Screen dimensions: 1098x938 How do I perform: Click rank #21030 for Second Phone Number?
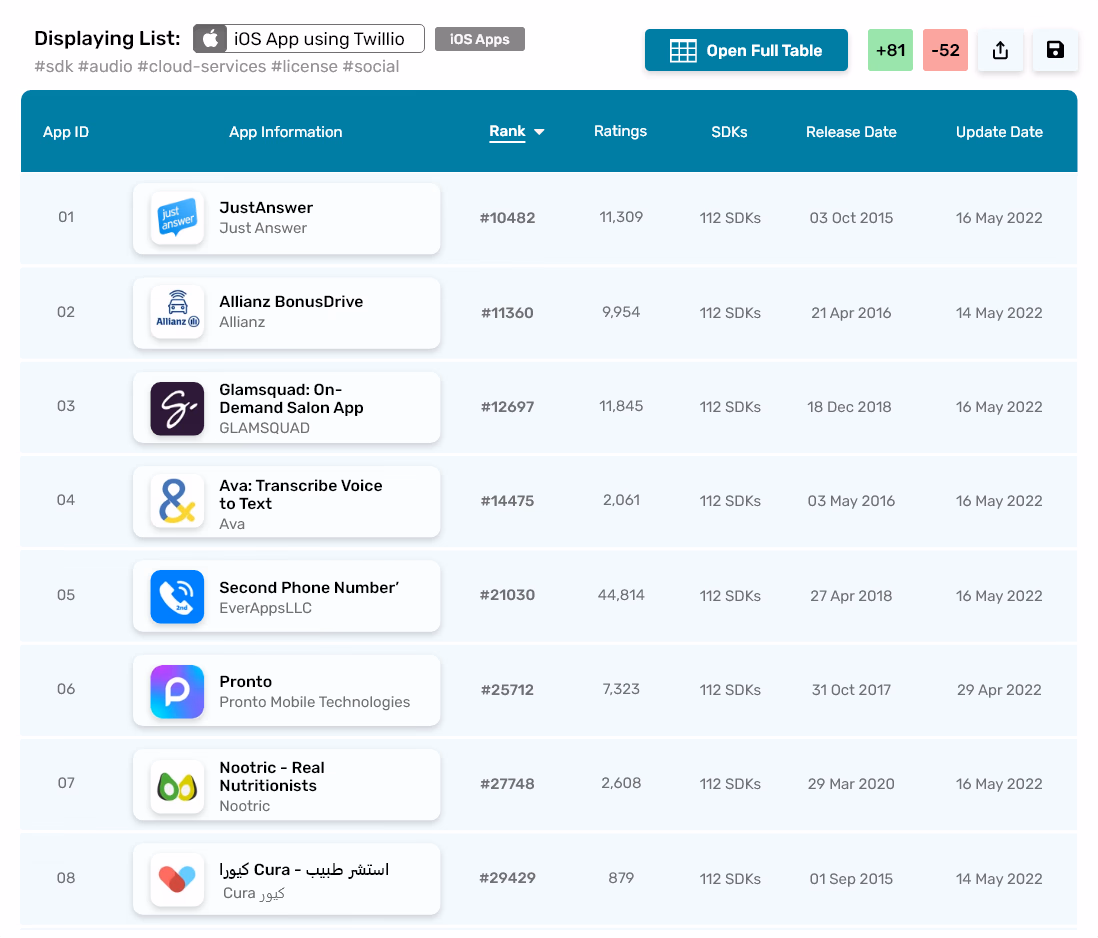point(507,595)
